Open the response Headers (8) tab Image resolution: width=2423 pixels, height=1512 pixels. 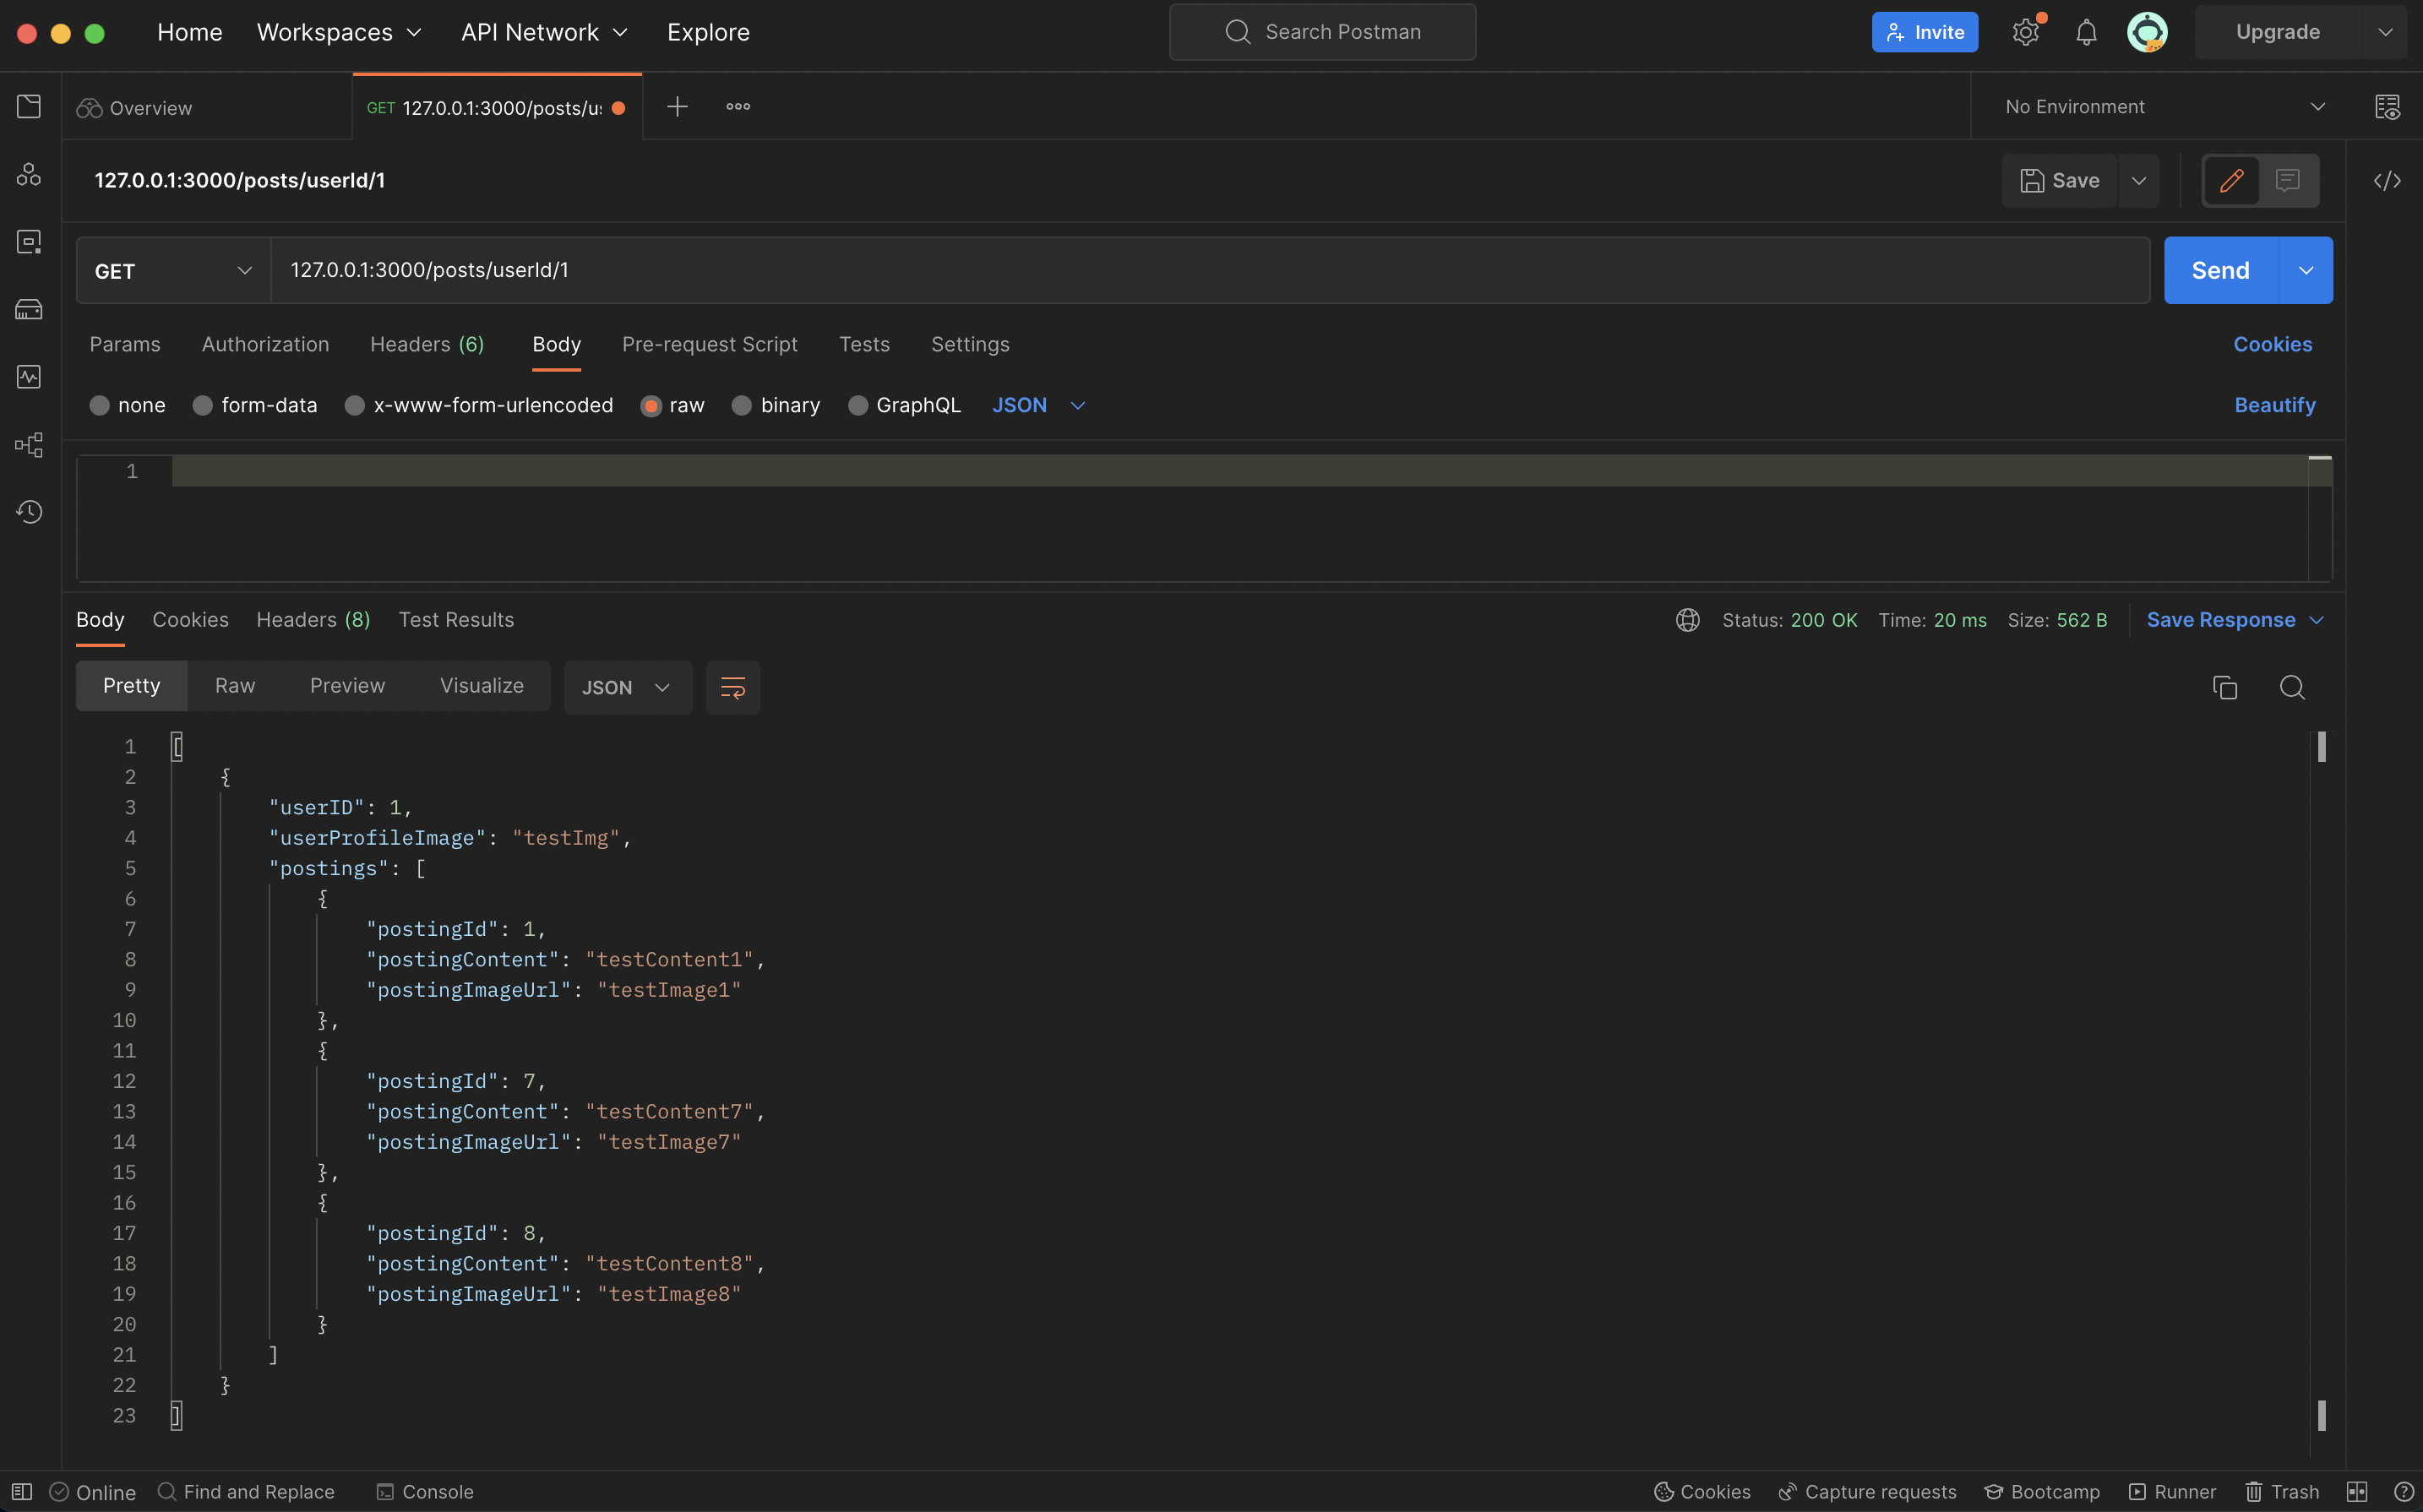(313, 620)
